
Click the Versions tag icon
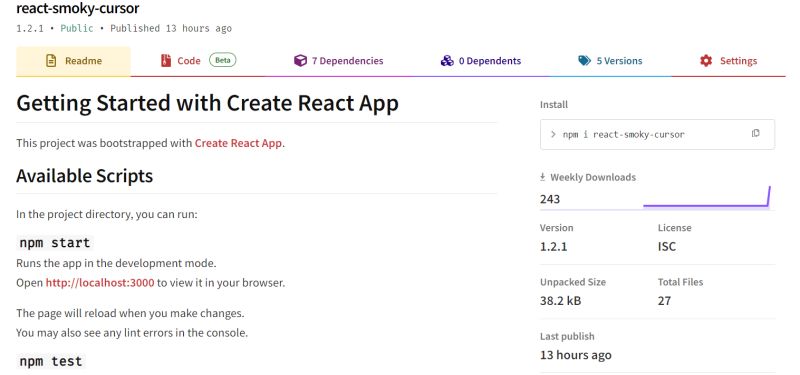pyautogui.click(x=585, y=61)
